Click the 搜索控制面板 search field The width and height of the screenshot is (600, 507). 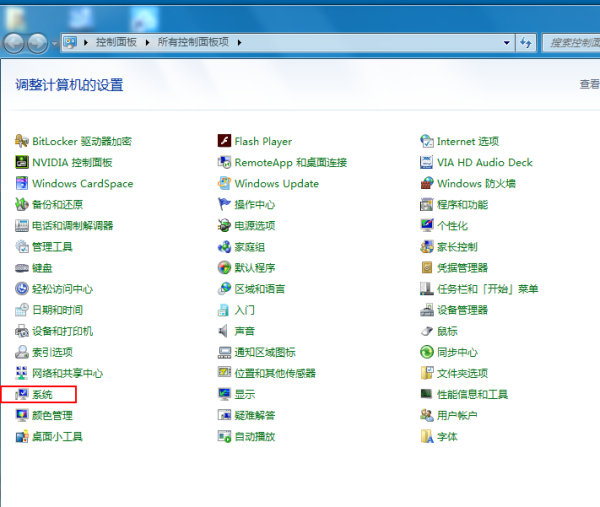coord(571,42)
